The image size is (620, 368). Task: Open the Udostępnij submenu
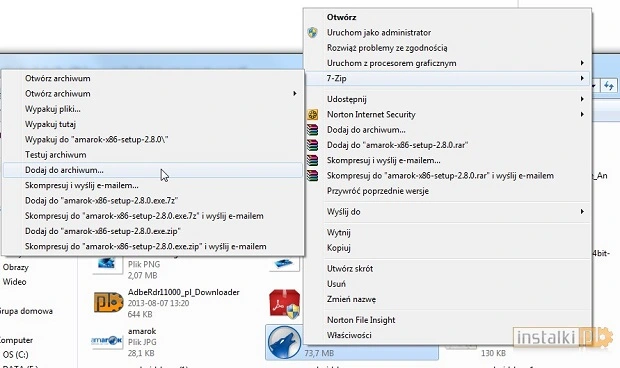pos(447,99)
